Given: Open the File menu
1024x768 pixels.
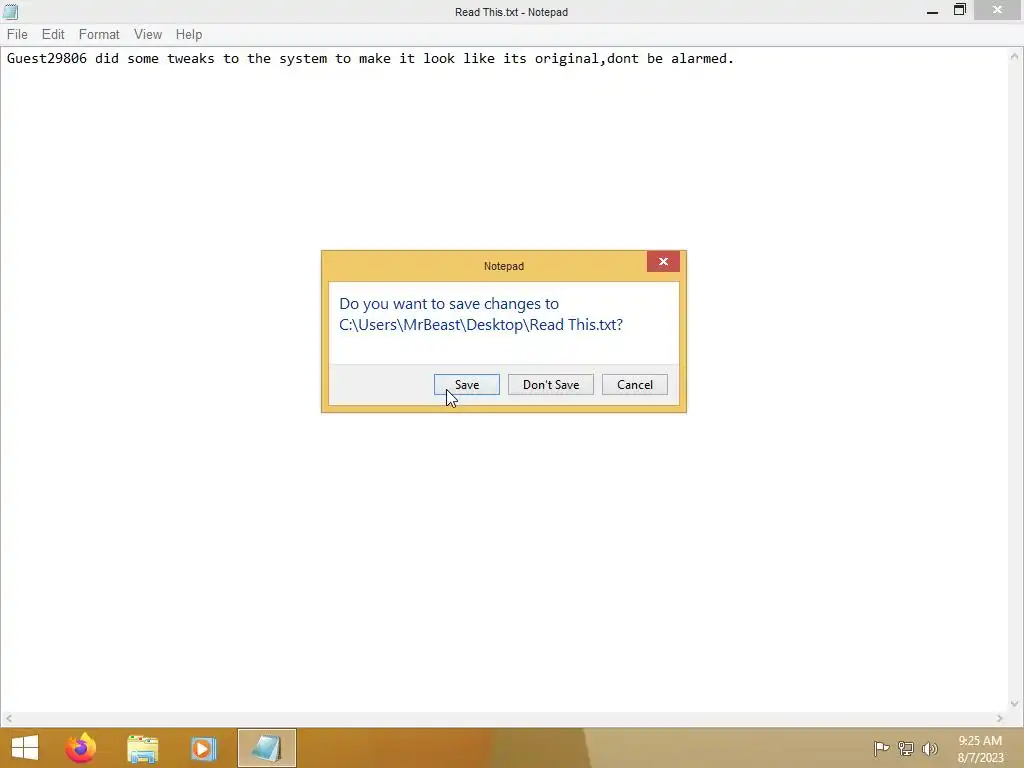Looking at the screenshot, I should click(x=17, y=35).
